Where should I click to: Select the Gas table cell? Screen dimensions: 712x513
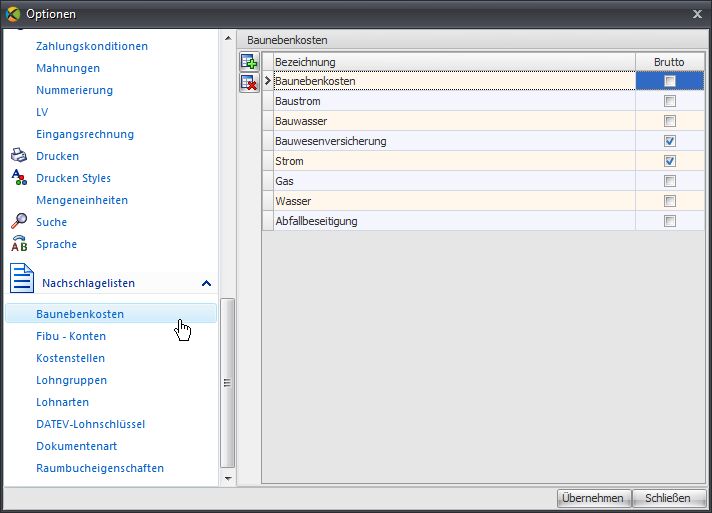pos(454,181)
